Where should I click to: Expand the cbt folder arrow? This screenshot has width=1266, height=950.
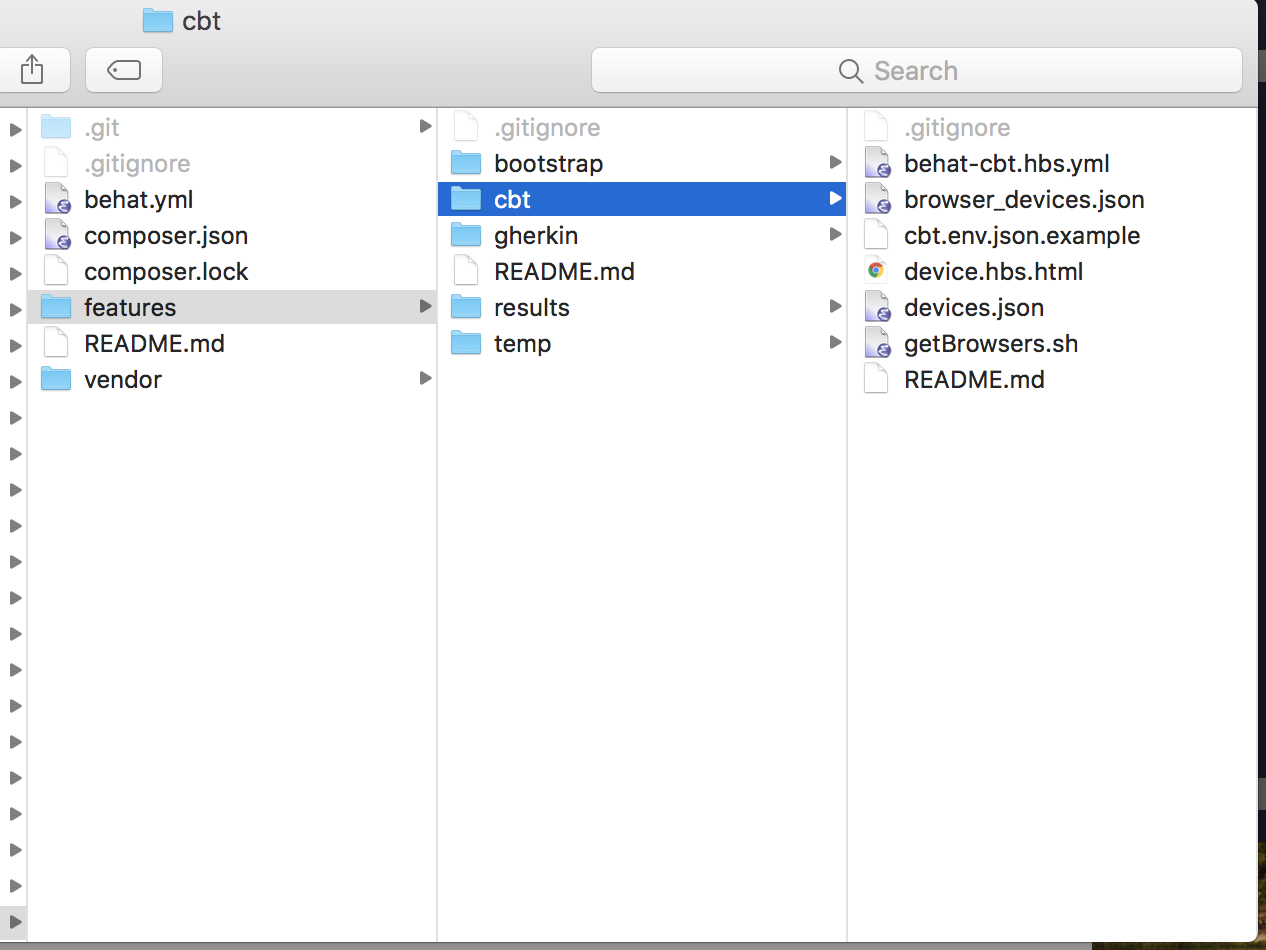(835, 198)
